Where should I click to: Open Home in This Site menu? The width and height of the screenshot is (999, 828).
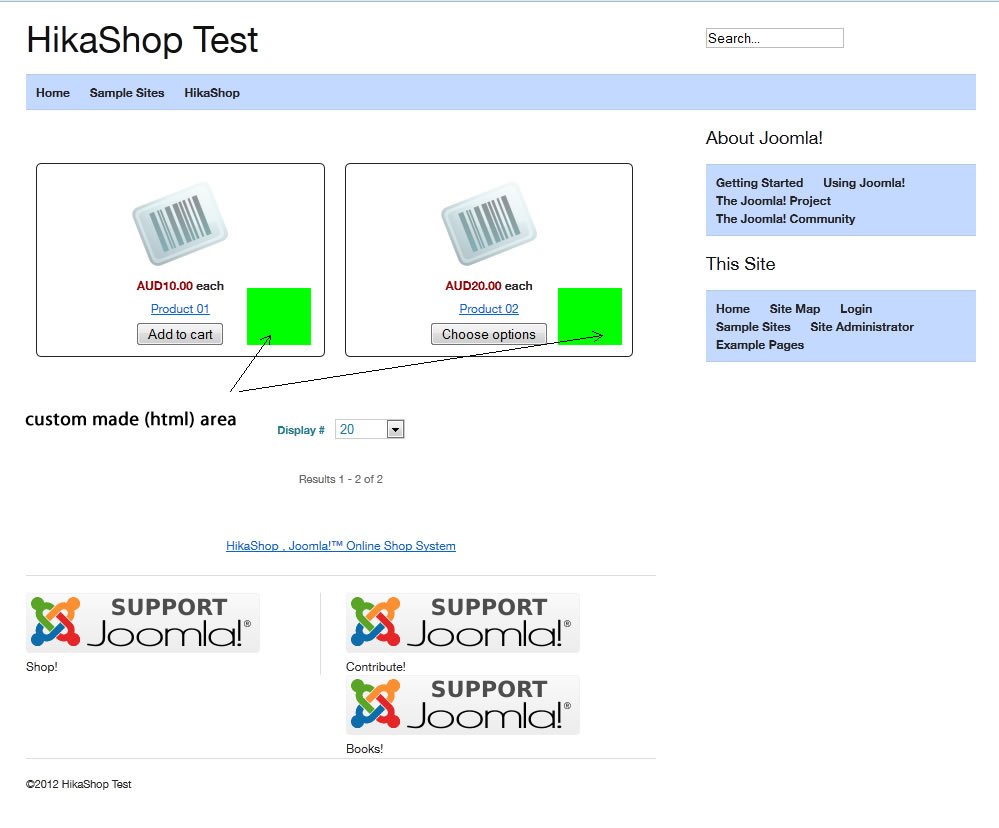[733, 309]
